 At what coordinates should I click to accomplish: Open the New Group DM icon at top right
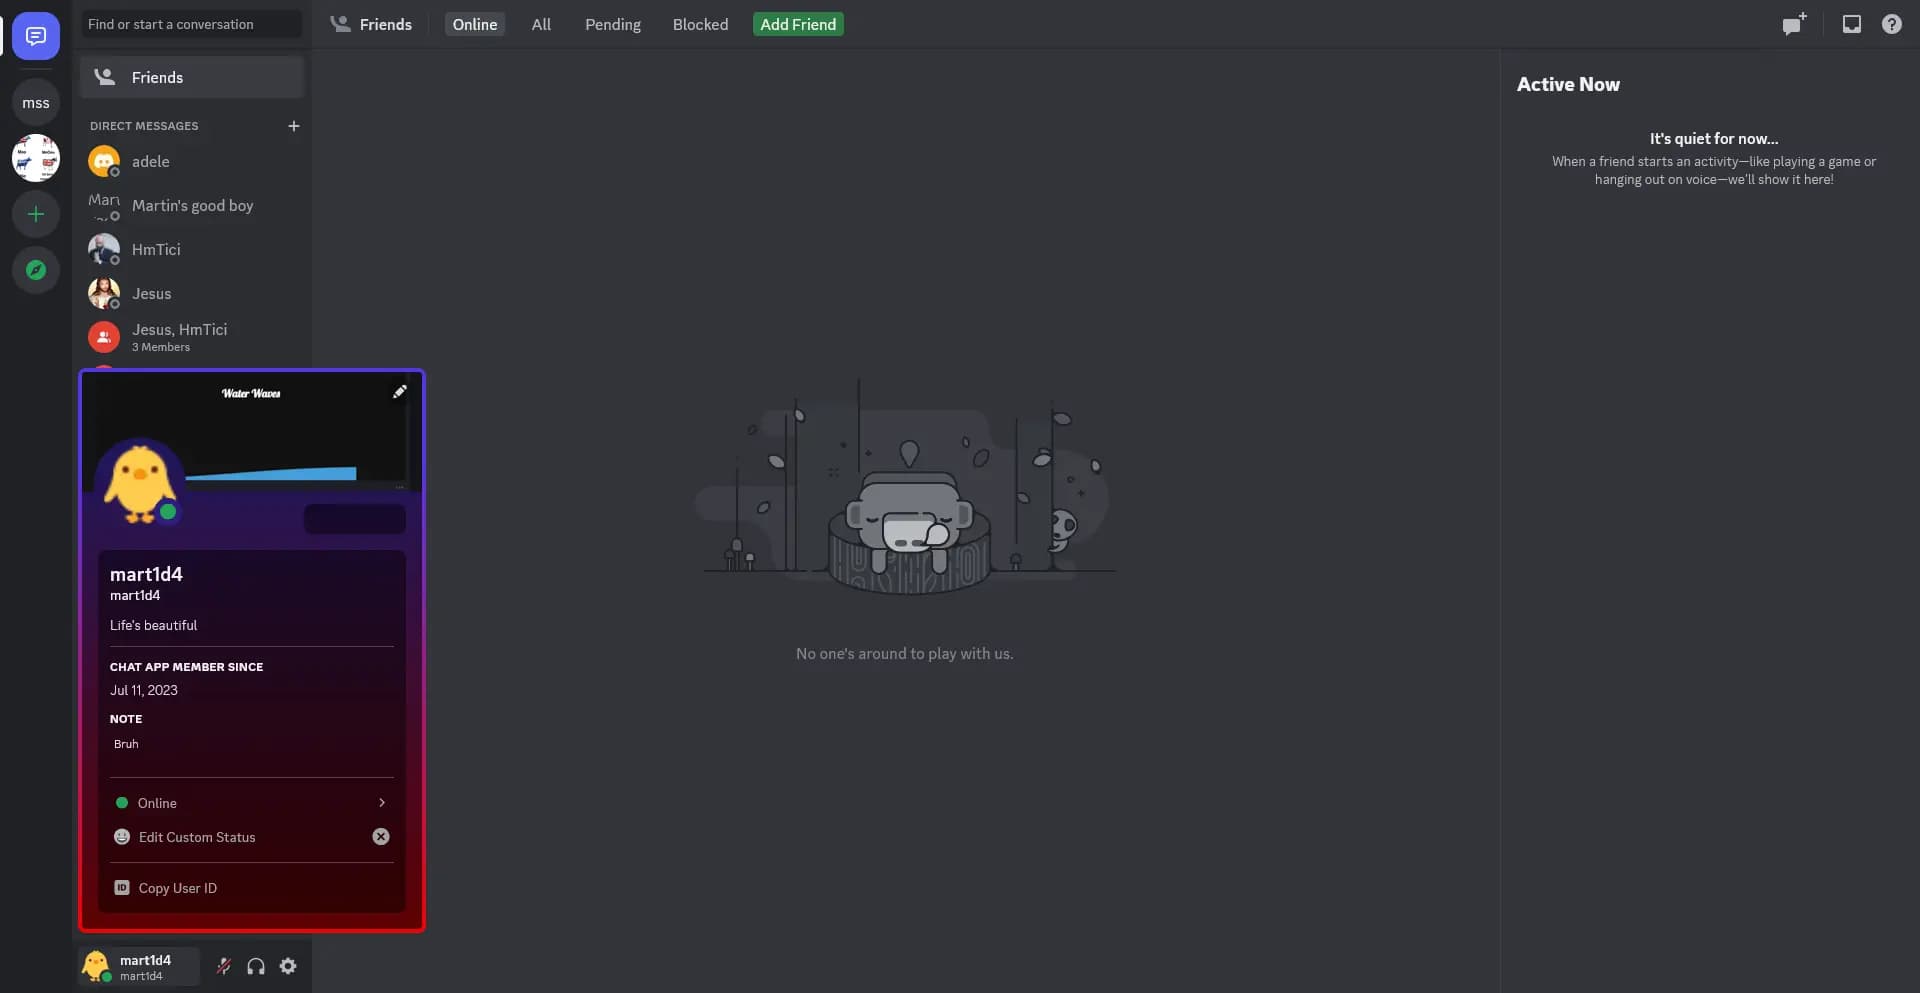click(1795, 24)
